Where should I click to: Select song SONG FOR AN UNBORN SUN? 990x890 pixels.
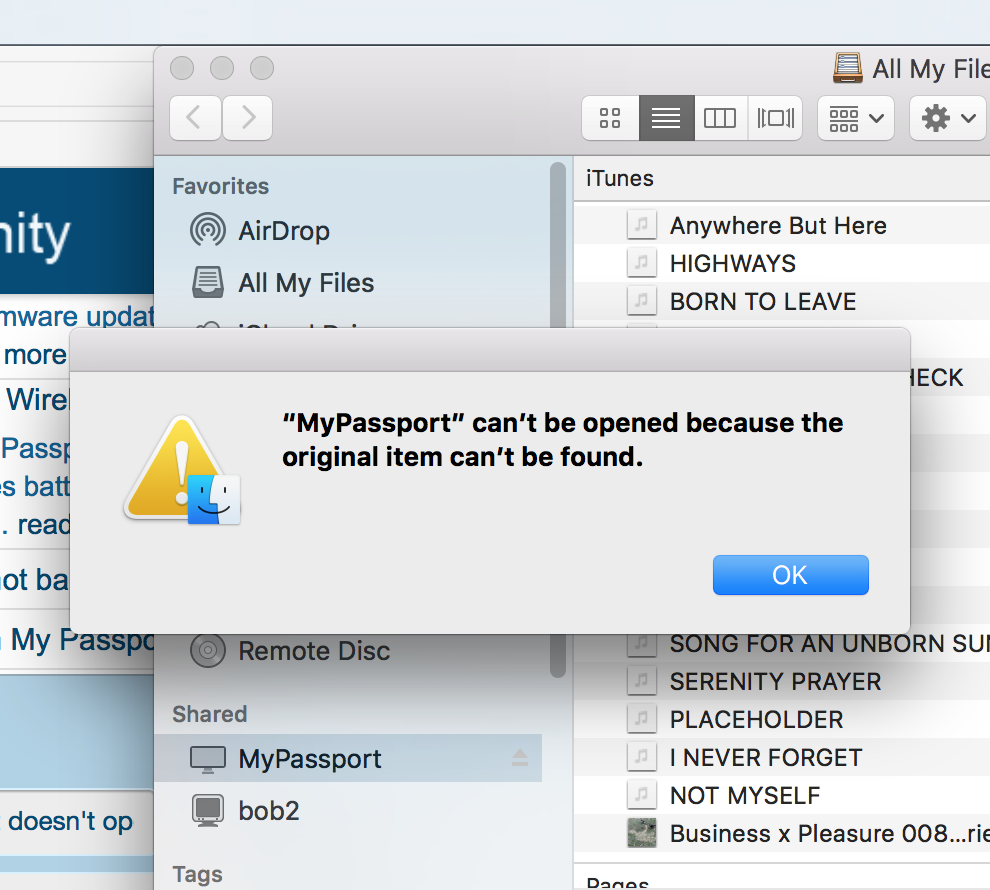(782, 643)
